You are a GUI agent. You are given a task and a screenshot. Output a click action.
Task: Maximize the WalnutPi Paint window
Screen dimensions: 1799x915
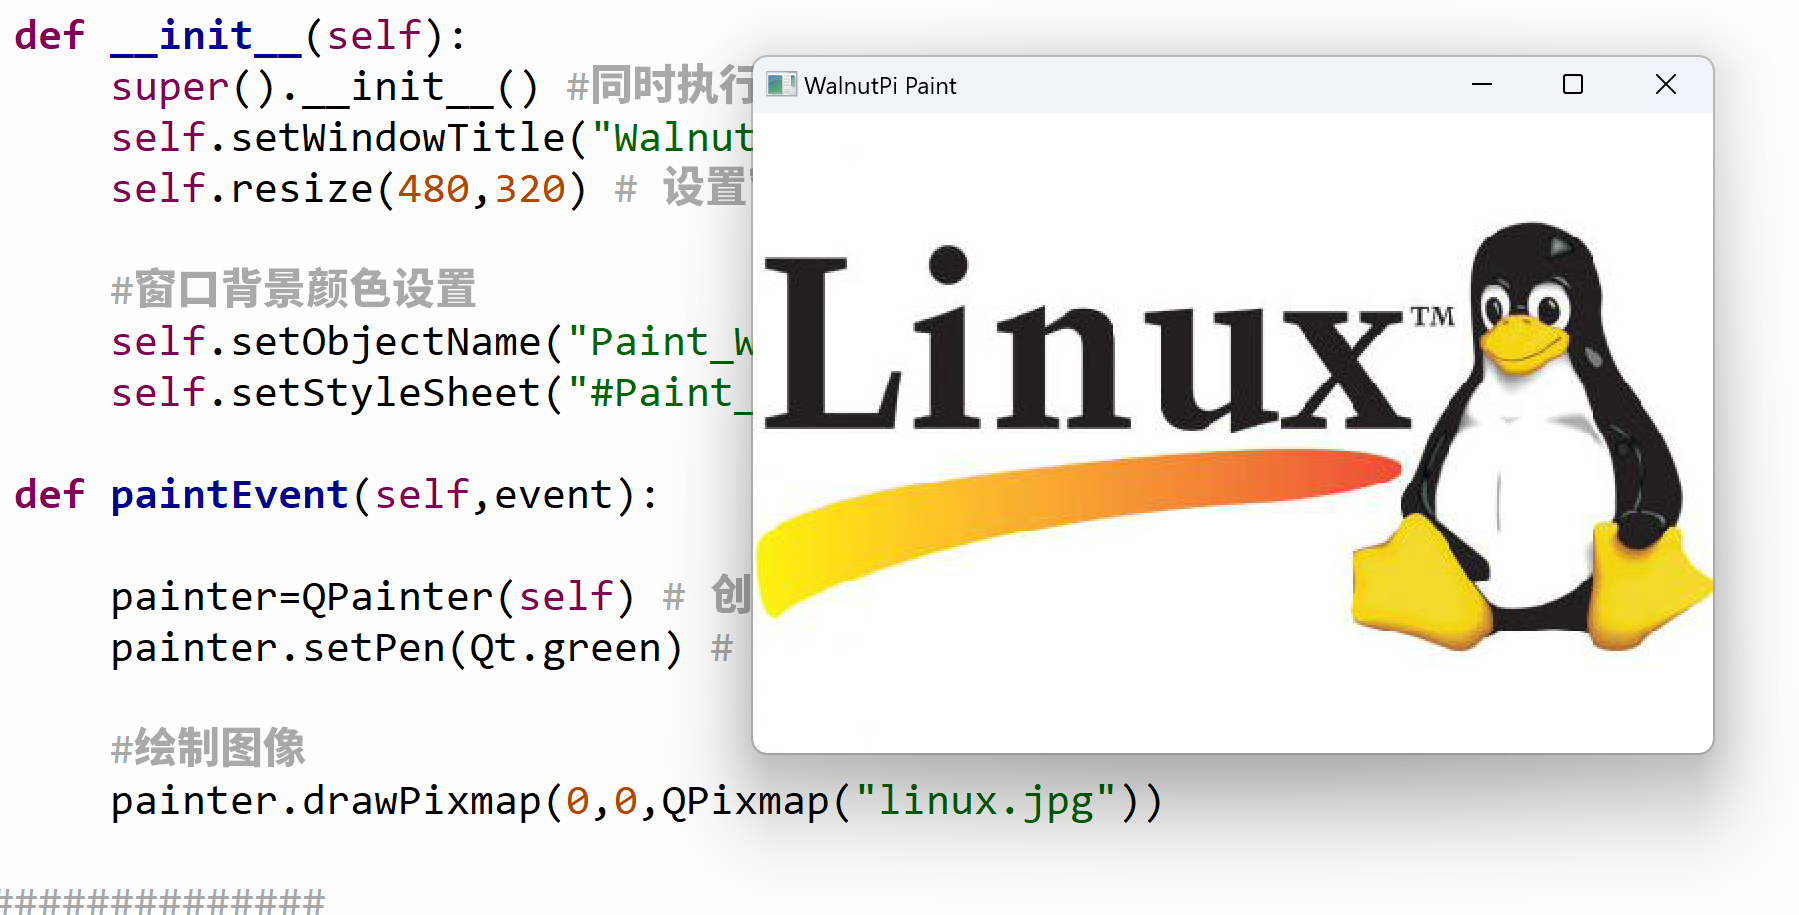(1572, 85)
